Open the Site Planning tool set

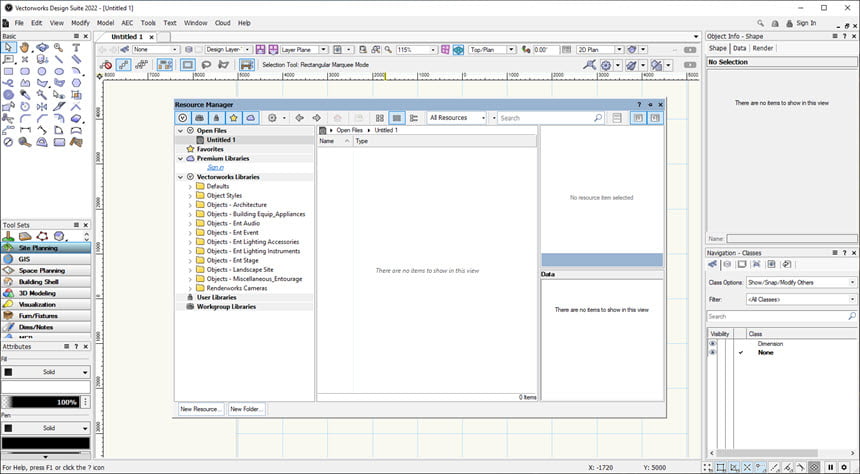pyautogui.click(x=46, y=248)
